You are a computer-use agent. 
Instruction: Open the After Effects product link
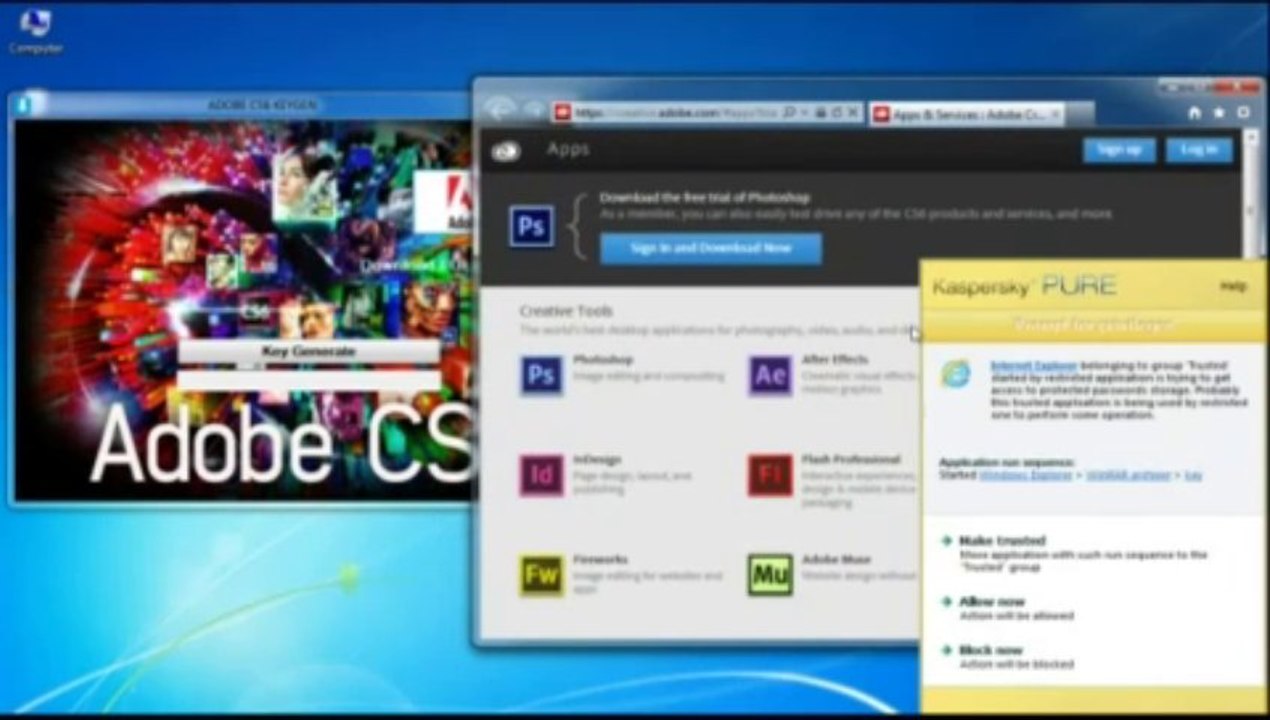click(x=835, y=359)
